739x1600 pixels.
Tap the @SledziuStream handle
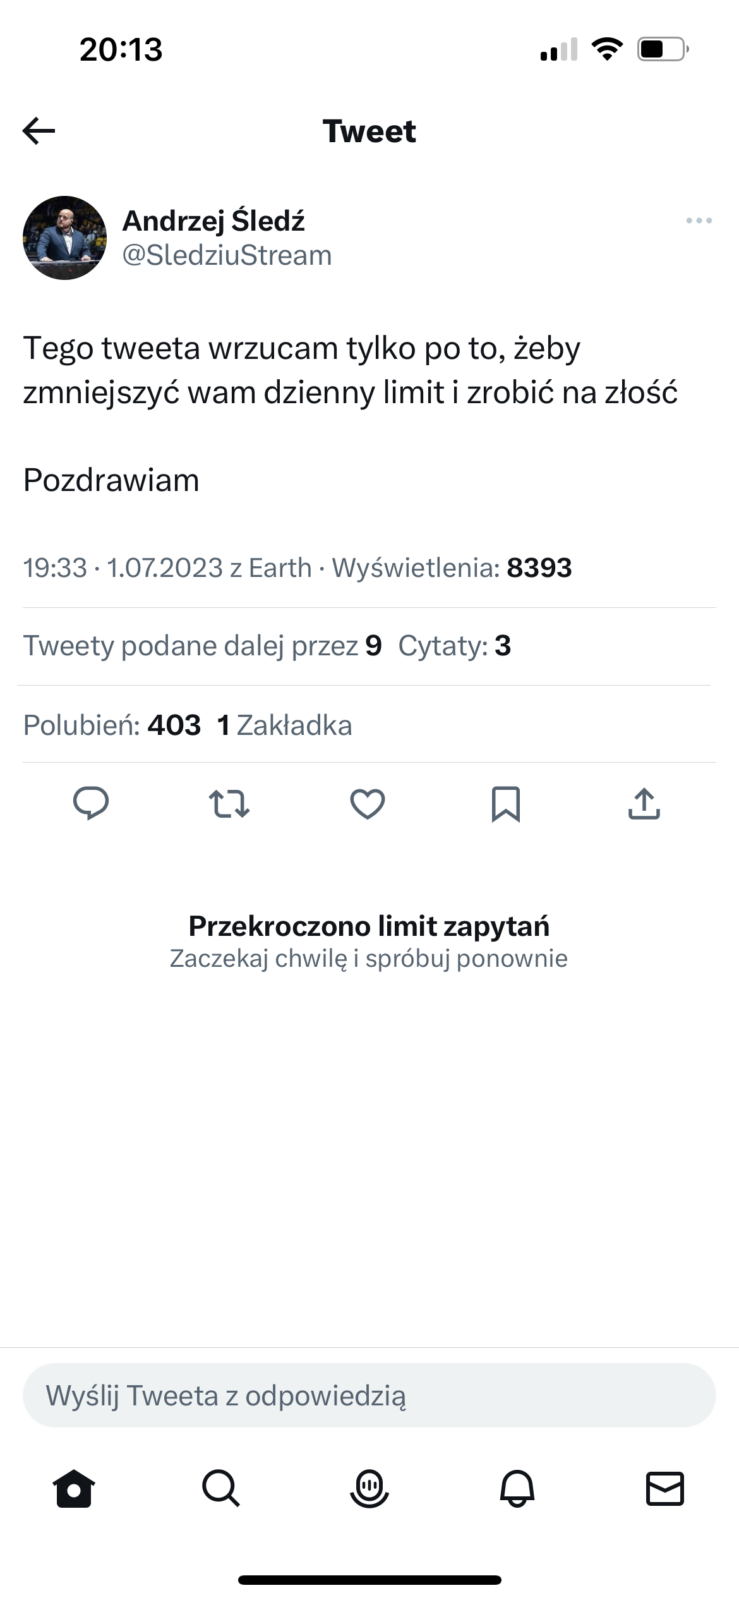pos(227,255)
